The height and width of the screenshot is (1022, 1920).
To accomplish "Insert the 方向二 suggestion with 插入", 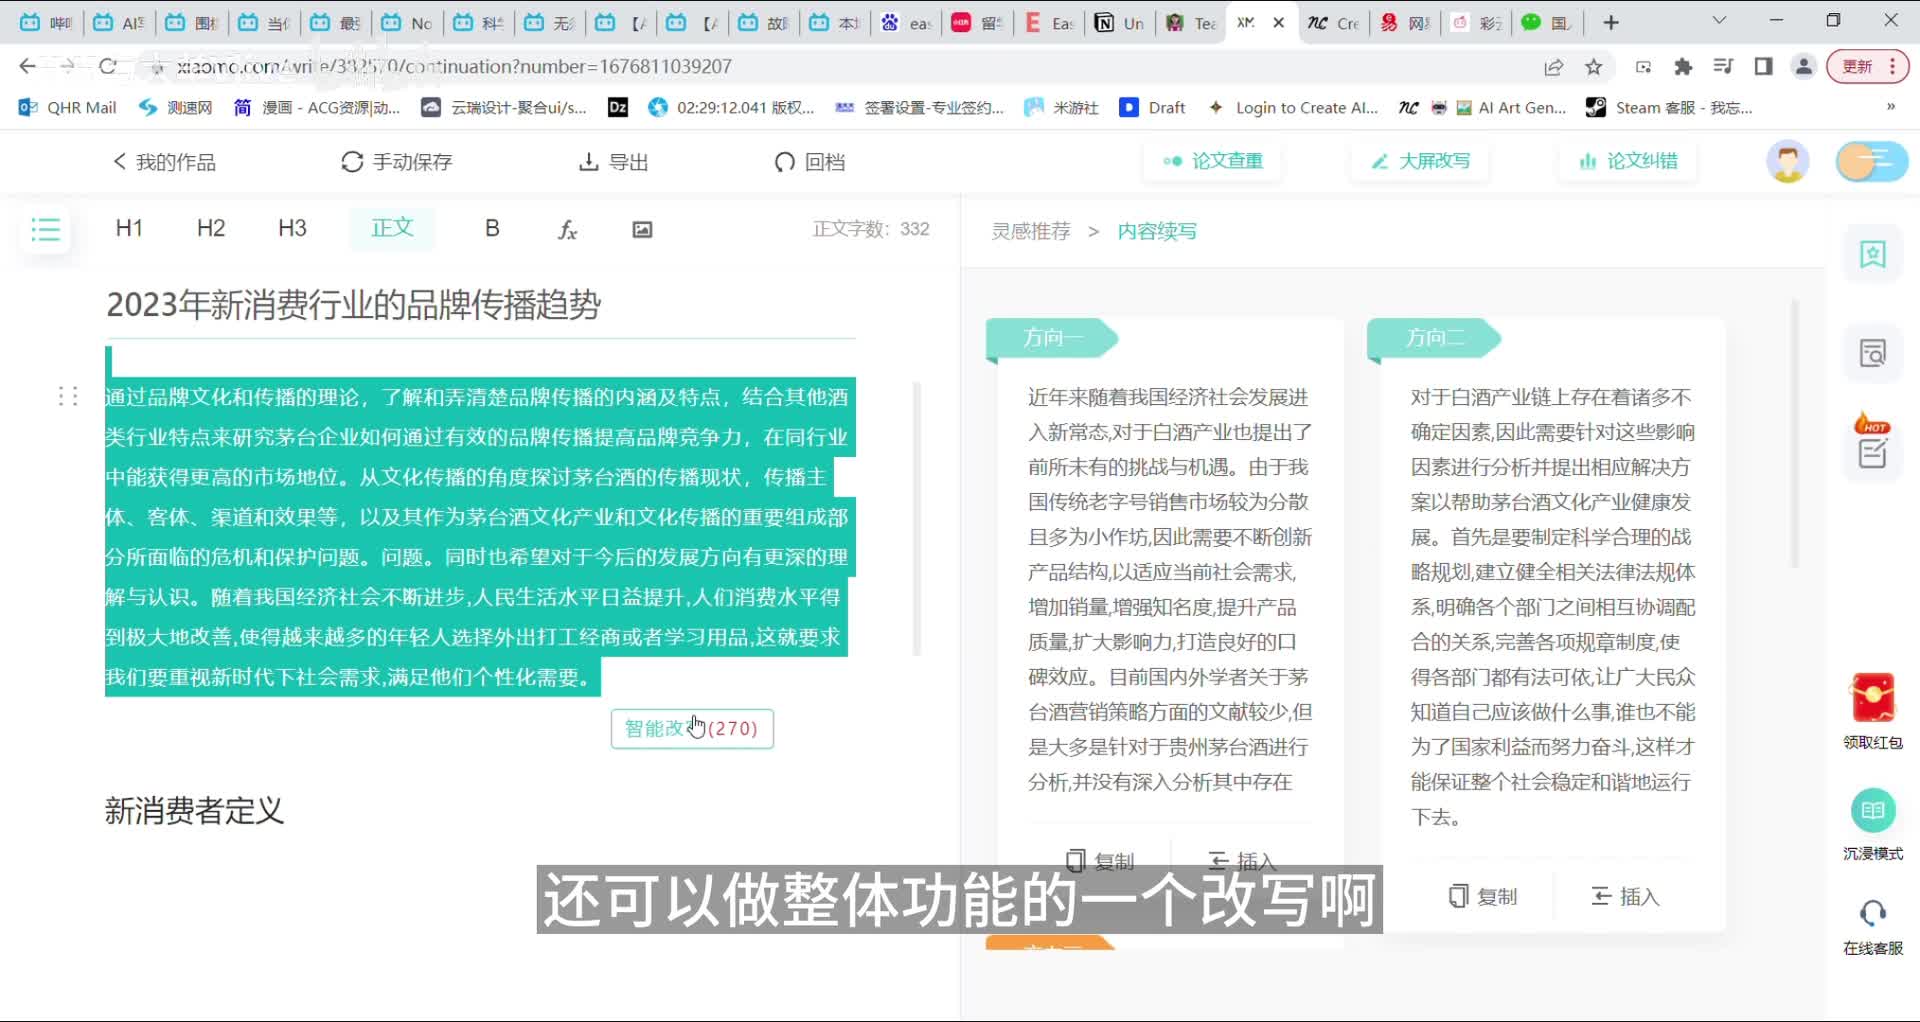I will point(1625,897).
